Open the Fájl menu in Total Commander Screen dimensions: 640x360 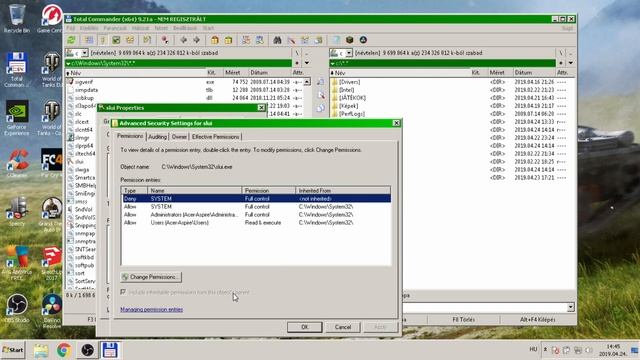coord(71,28)
